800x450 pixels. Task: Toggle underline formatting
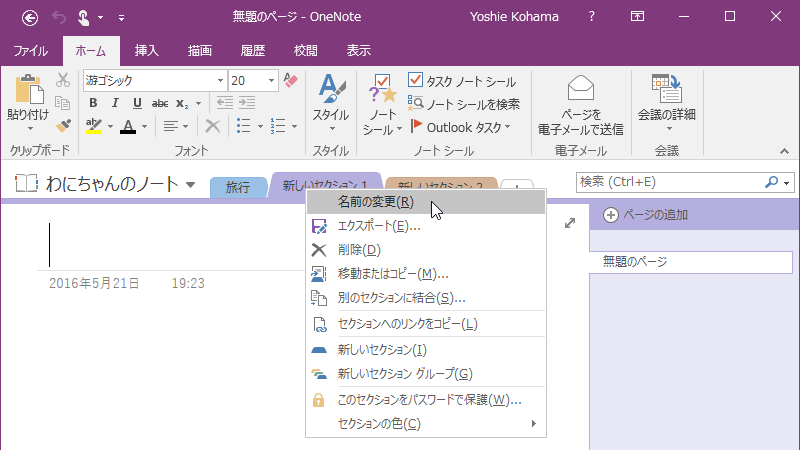pos(137,103)
